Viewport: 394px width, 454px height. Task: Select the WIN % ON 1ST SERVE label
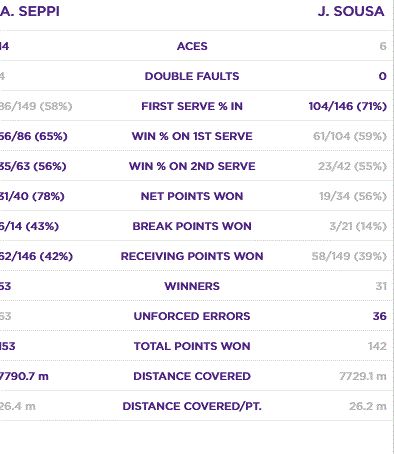pyautogui.click(x=192, y=136)
